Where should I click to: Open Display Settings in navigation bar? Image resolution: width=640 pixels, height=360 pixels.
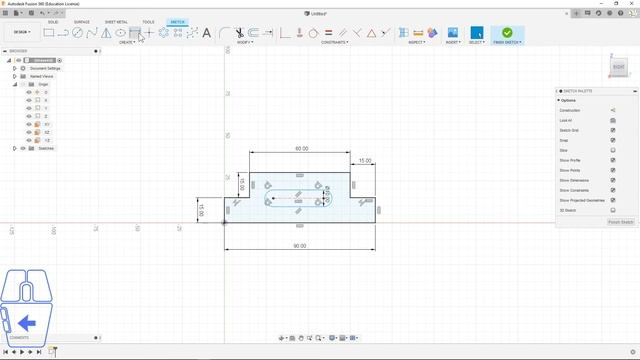333,338
